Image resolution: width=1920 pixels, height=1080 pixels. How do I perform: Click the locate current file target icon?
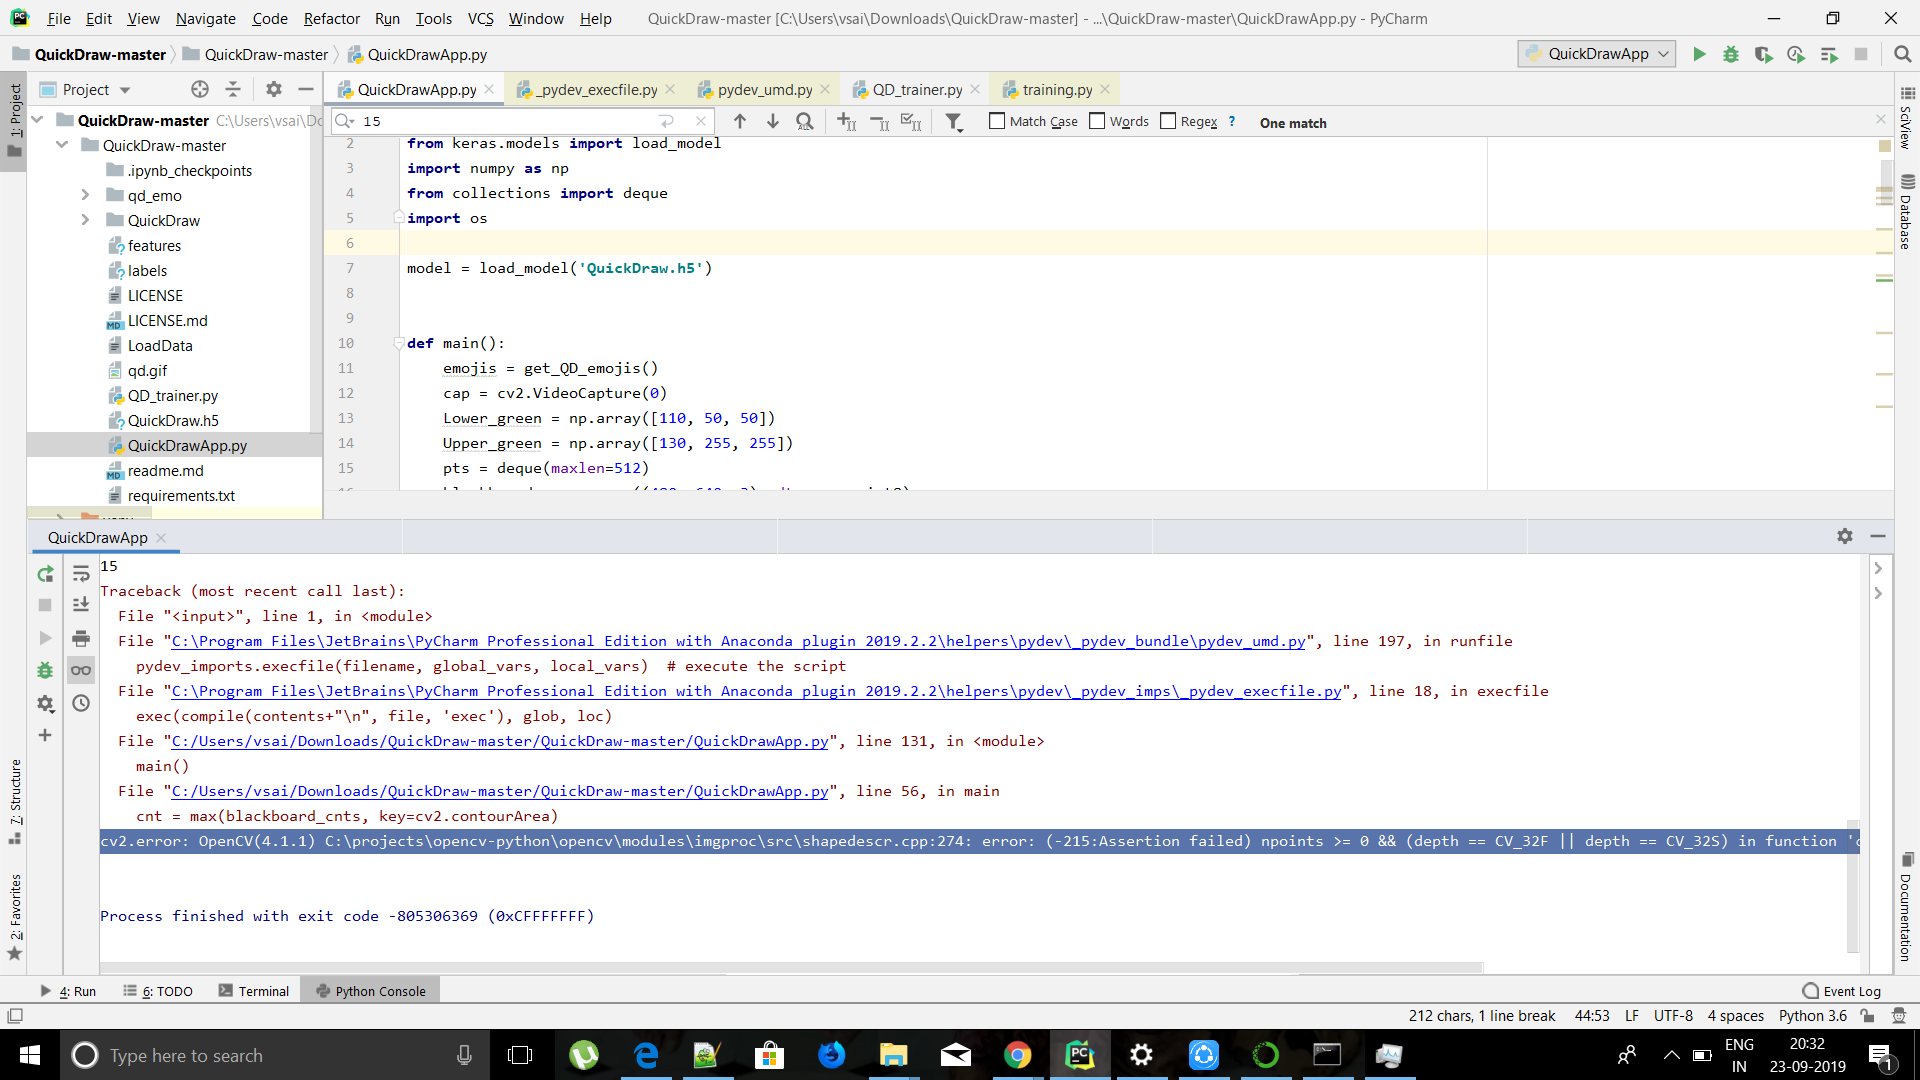(x=200, y=89)
